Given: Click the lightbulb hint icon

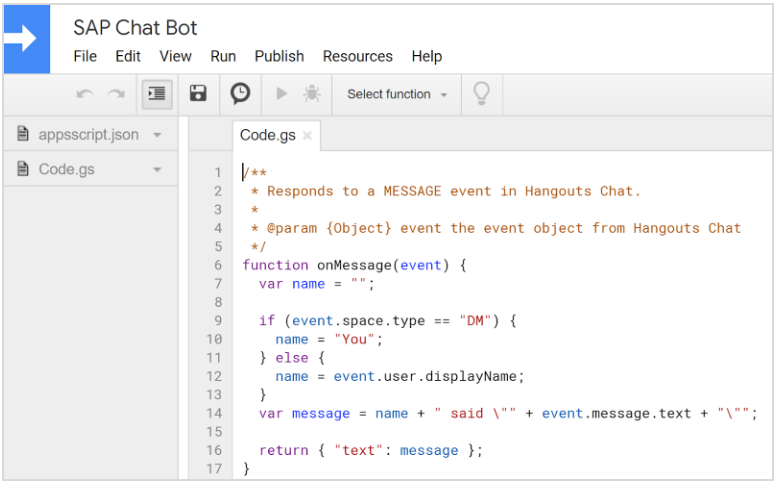Looking at the screenshot, I should point(482,94).
